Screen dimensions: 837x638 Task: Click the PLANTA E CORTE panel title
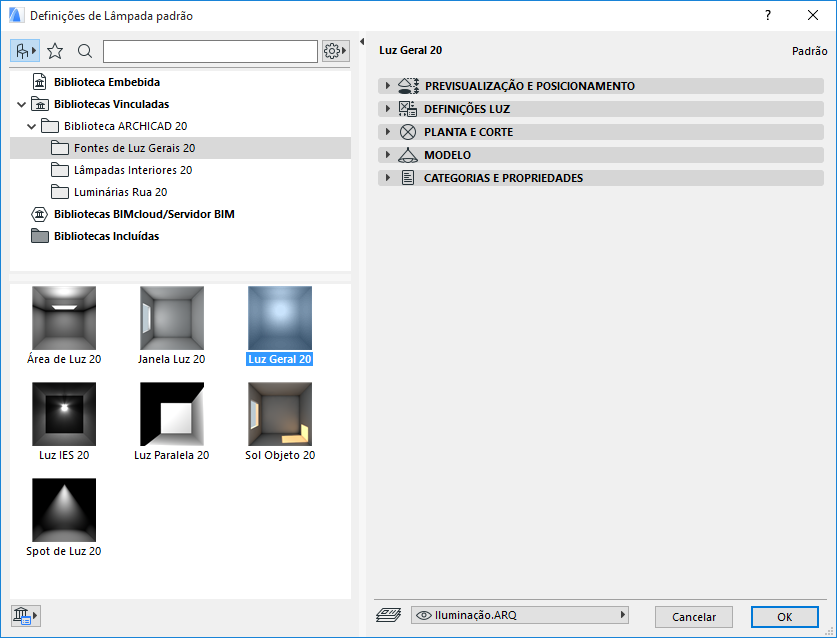point(468,132)
